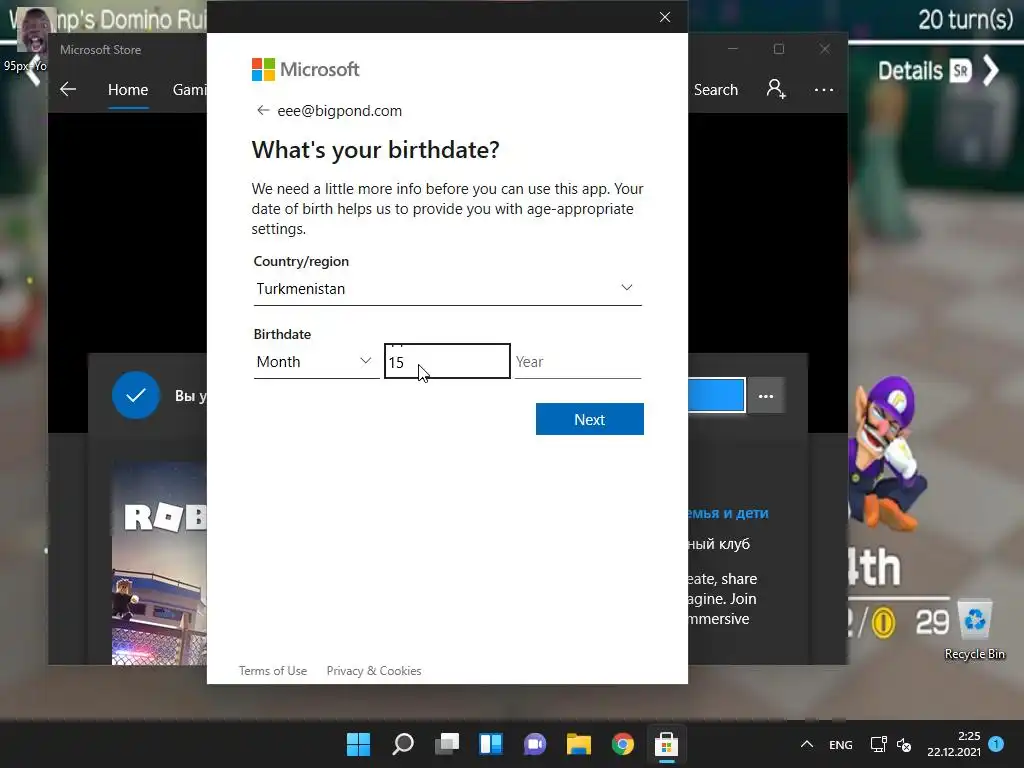Viewport: 1024px width, 768px height.
Task: Click the blue checkmark circle in the Store
Action: 136,395
